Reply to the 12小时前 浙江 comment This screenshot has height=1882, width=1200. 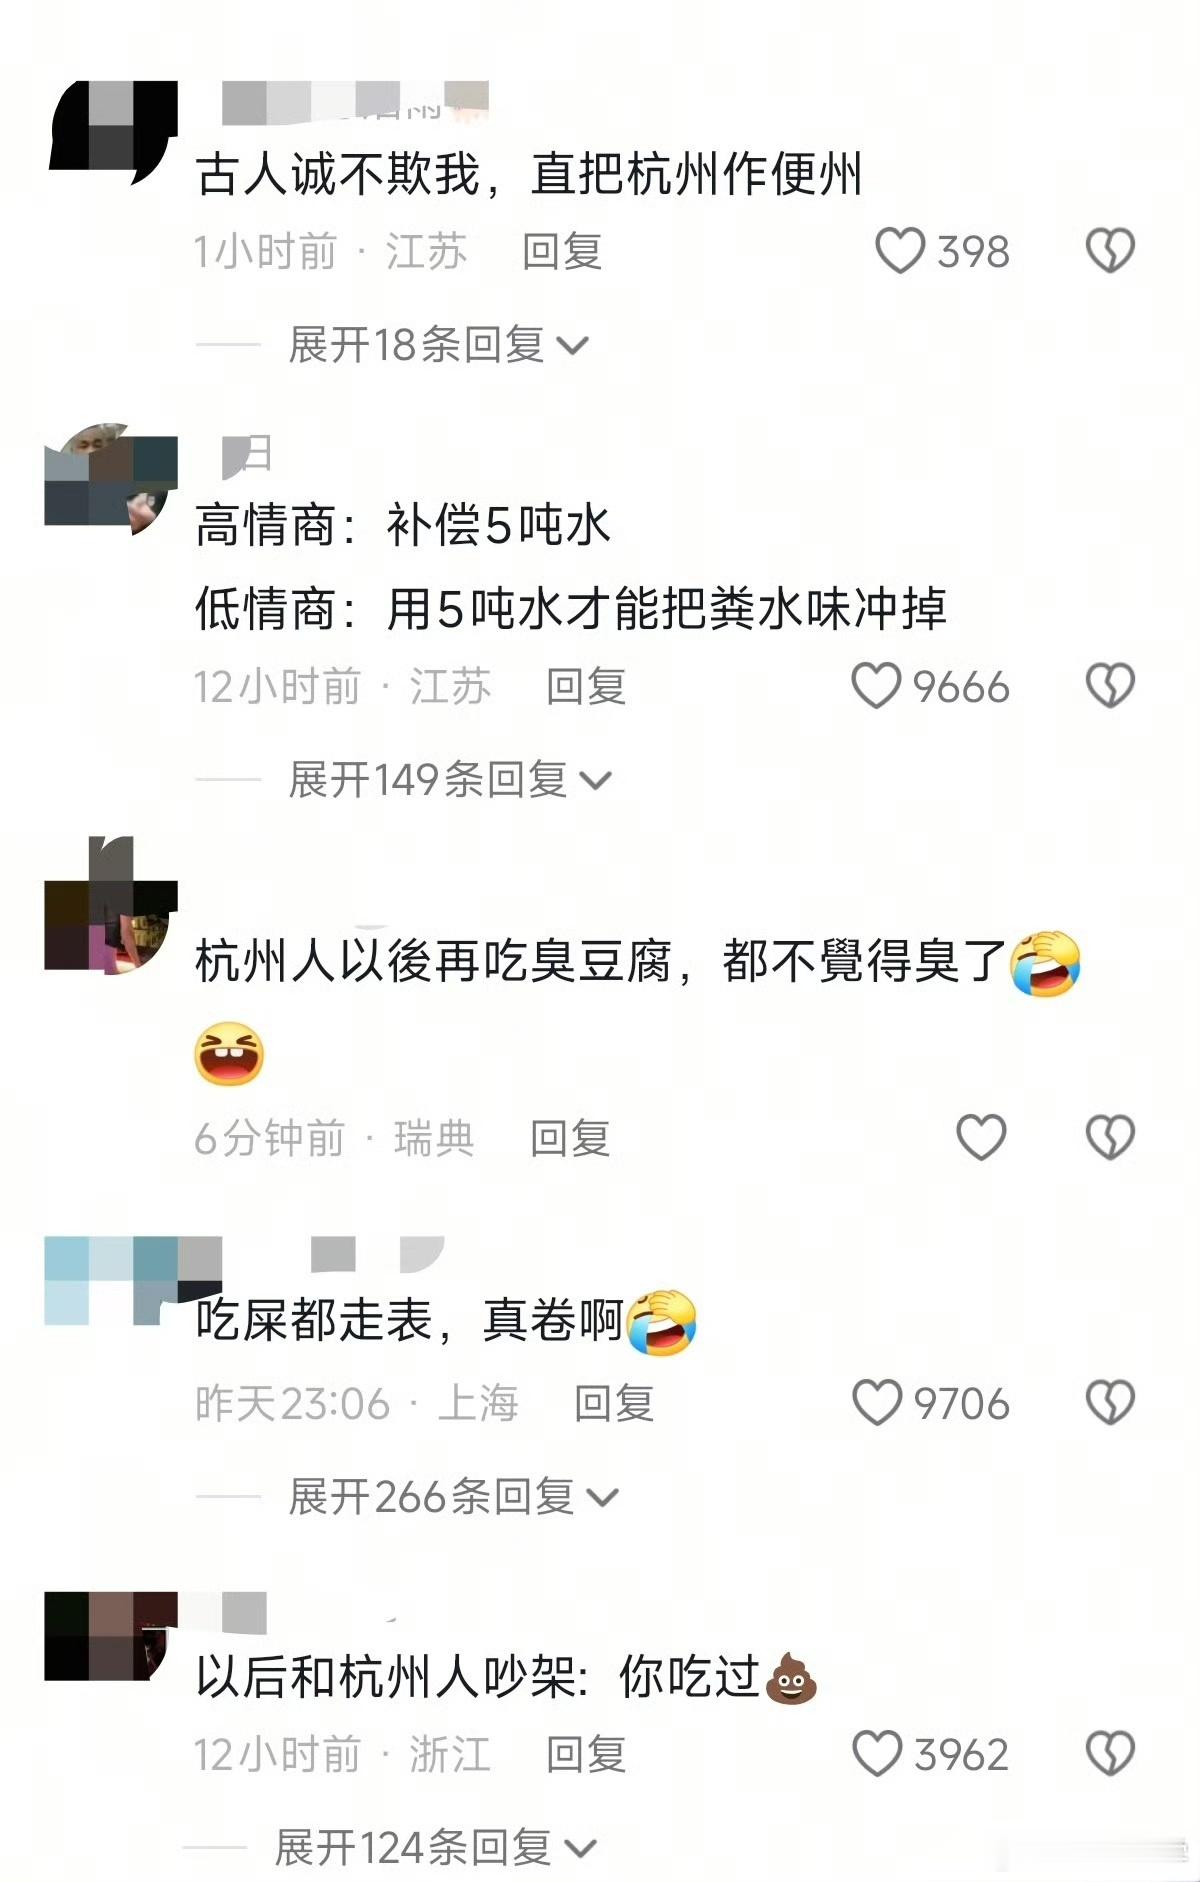point(586,1754)
